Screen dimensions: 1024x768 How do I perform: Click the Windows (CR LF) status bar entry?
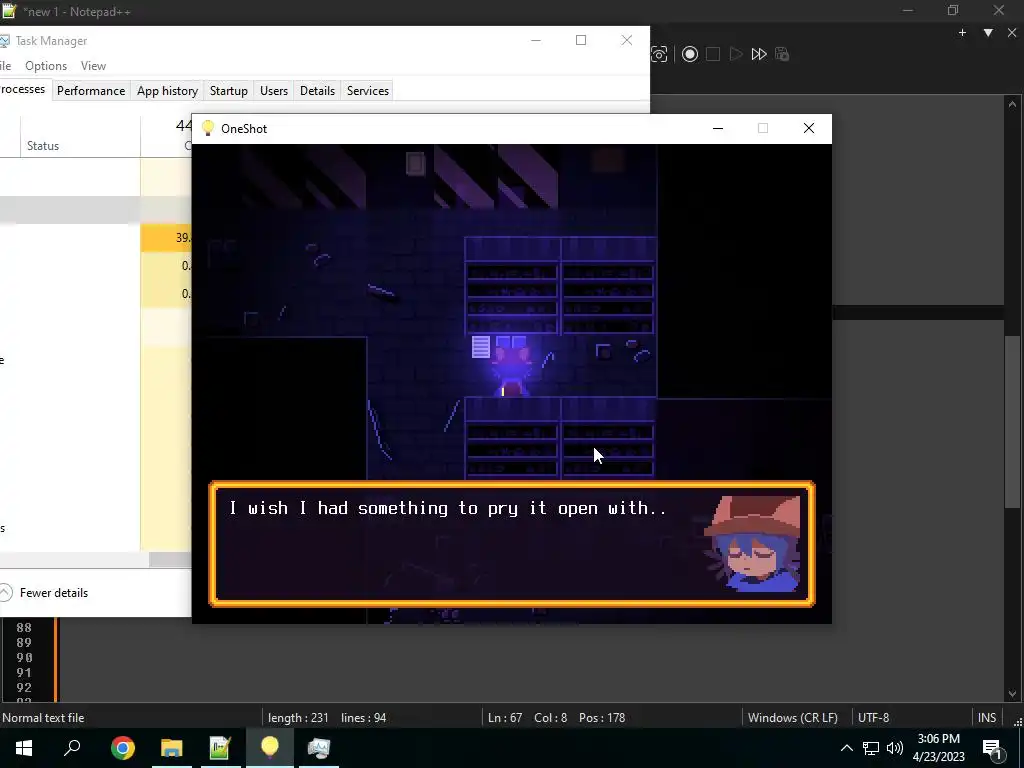(793, 718)
